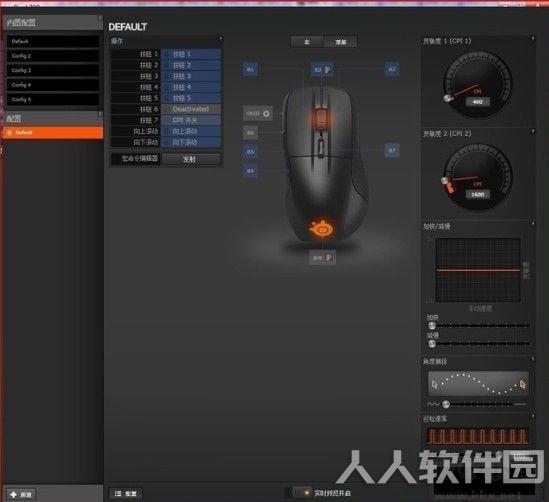Click the acceleration/deceleration curve graph
The height and width of the screenshot is (502, 549).
(x=478, y=270)
